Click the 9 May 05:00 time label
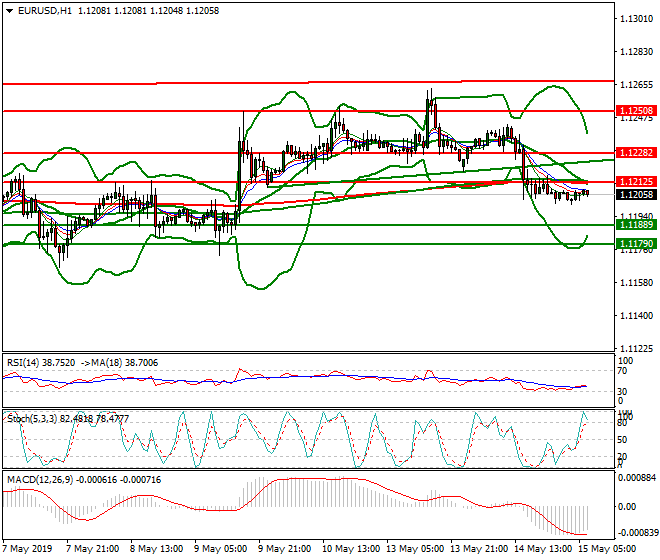This screenshot has width=660, height=560. [221, 549]
